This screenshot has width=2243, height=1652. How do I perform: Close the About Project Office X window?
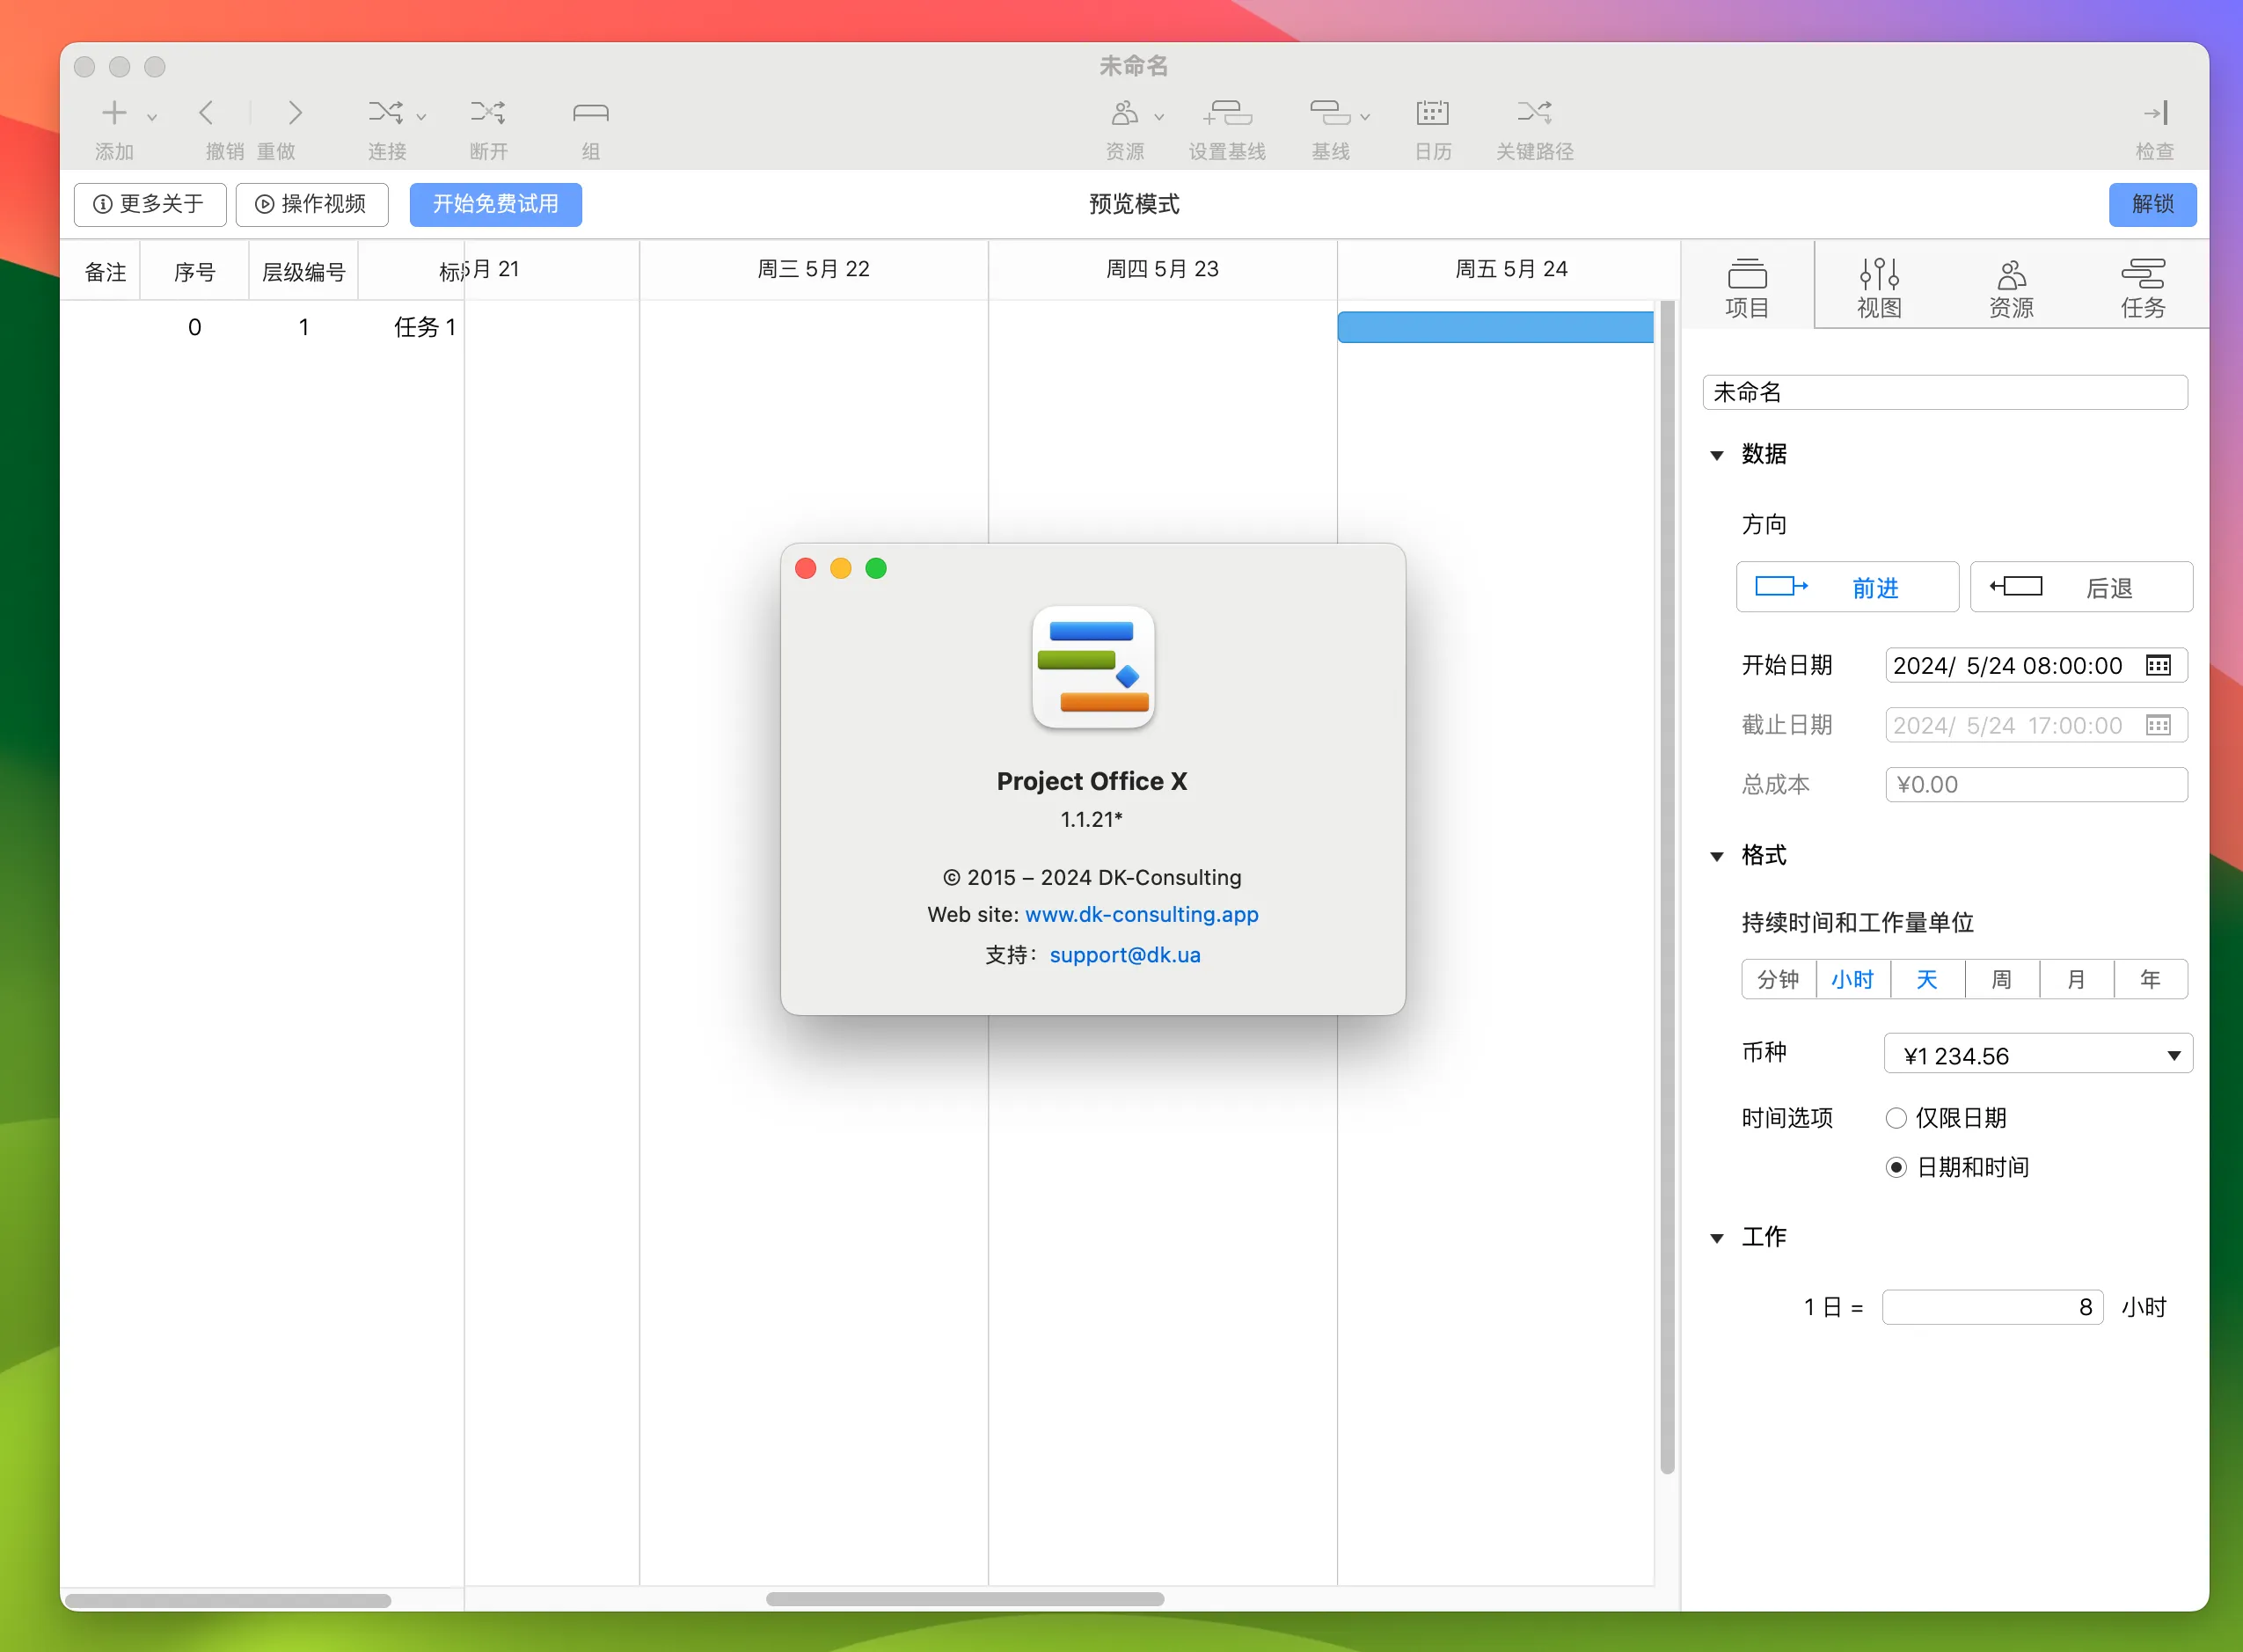[x=805, y=569]
